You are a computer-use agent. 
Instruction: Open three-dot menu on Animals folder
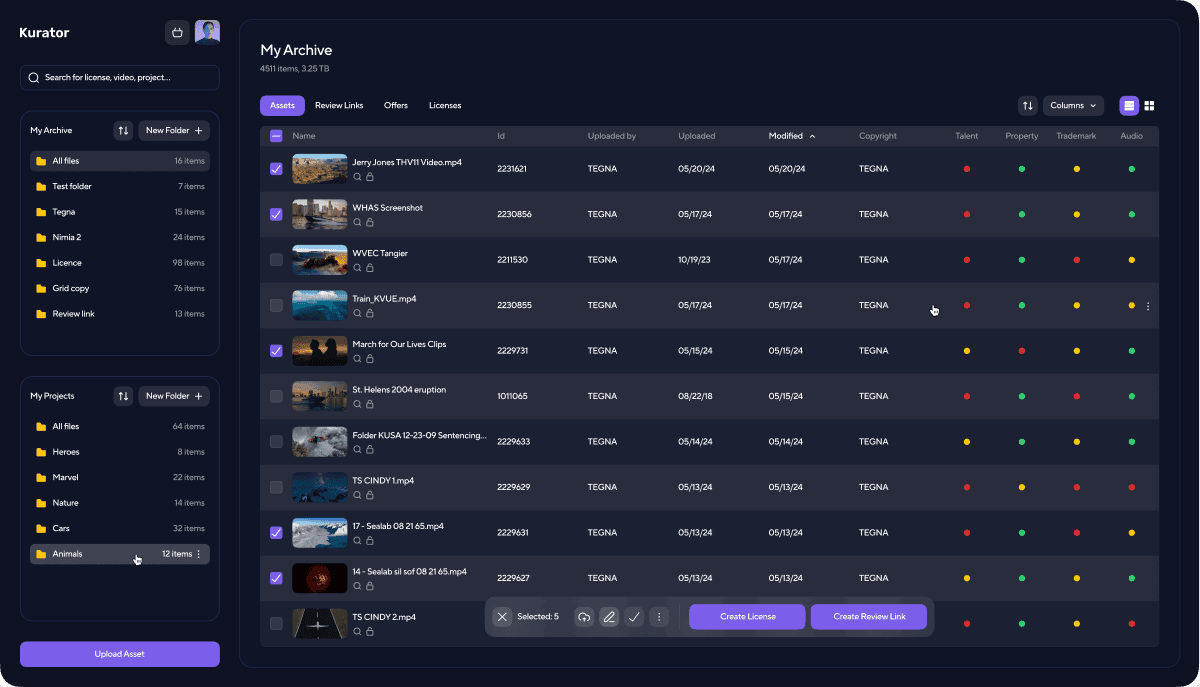[x=198, y=554]
